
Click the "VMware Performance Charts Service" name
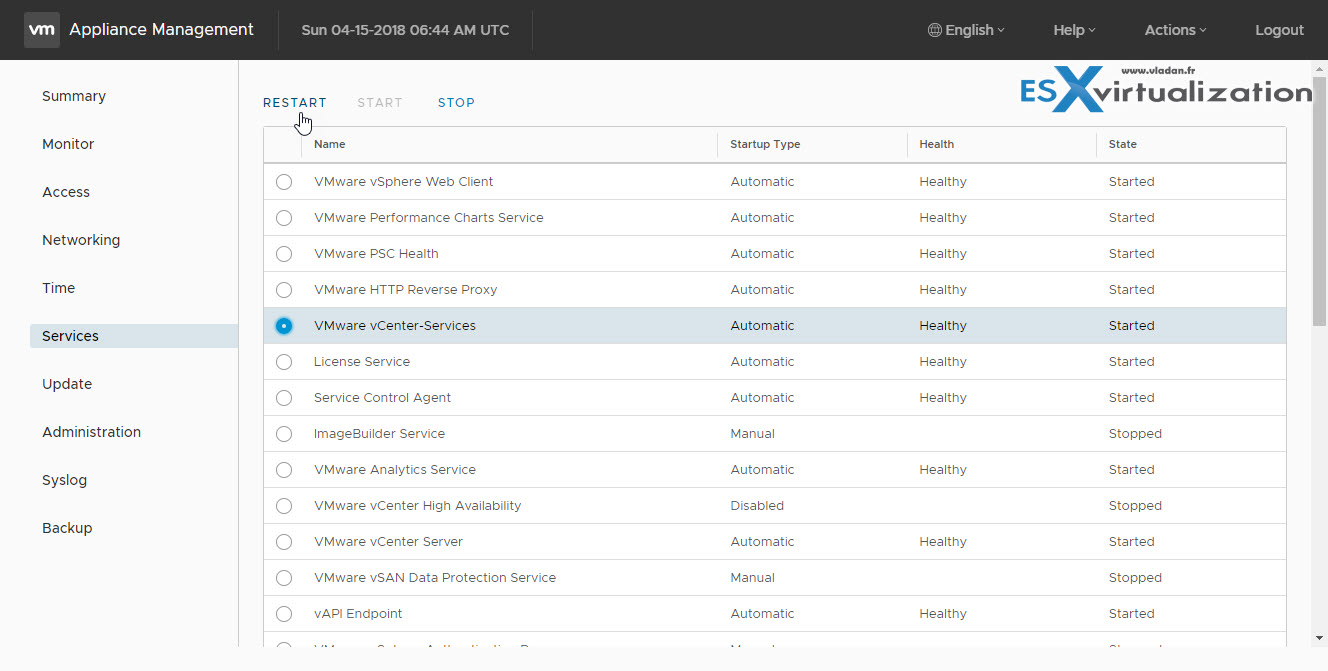point(429,218)
